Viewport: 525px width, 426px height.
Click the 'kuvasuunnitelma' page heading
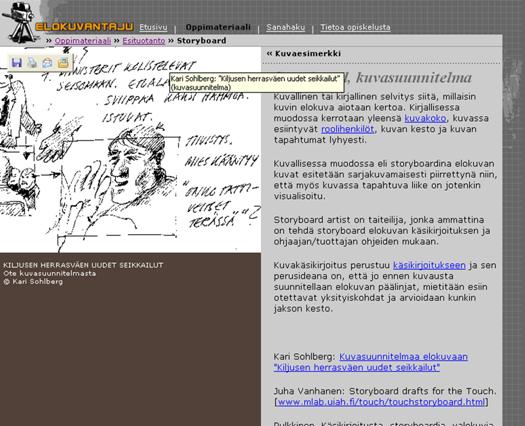coord(414,78)
